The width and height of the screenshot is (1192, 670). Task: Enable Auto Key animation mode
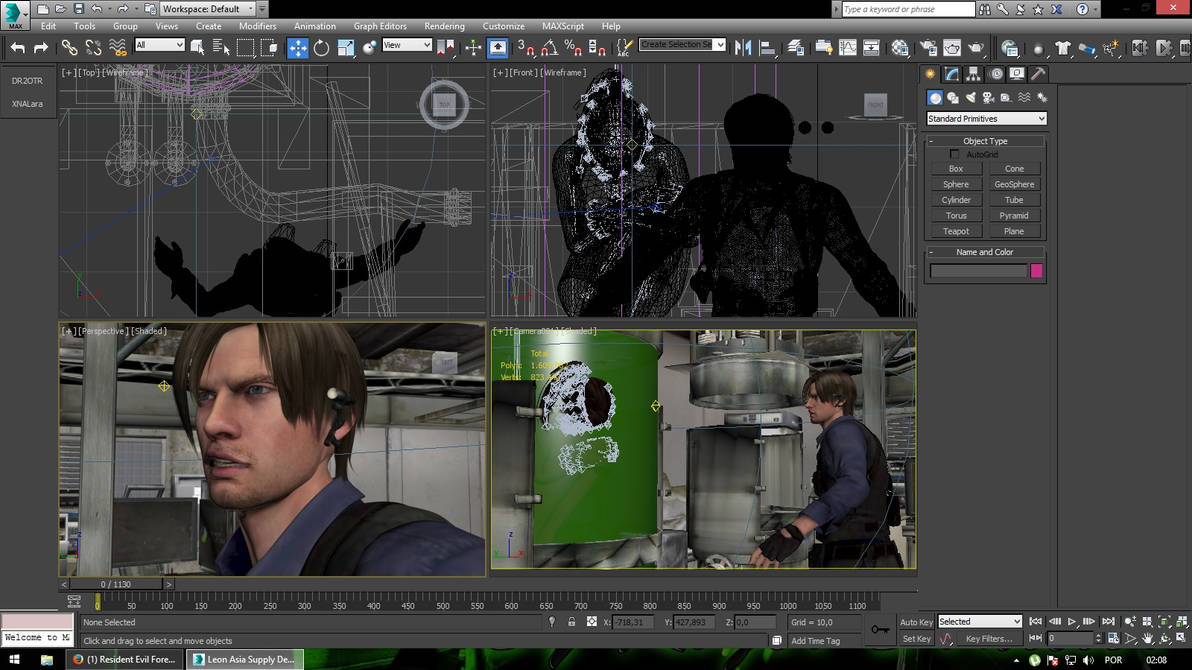916,622
